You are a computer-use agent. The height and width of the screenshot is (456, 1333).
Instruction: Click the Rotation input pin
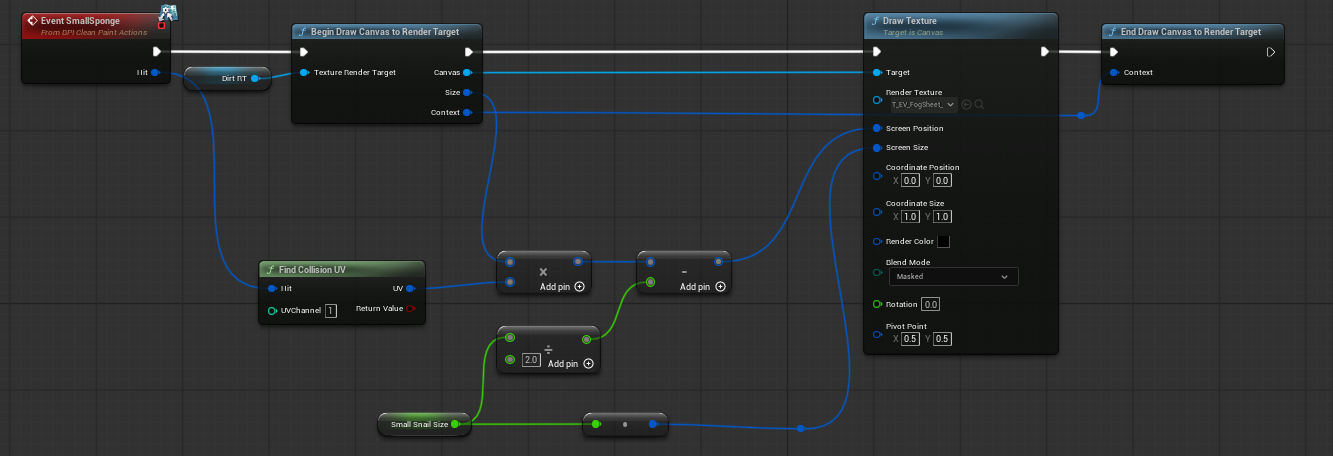point(877,304)
